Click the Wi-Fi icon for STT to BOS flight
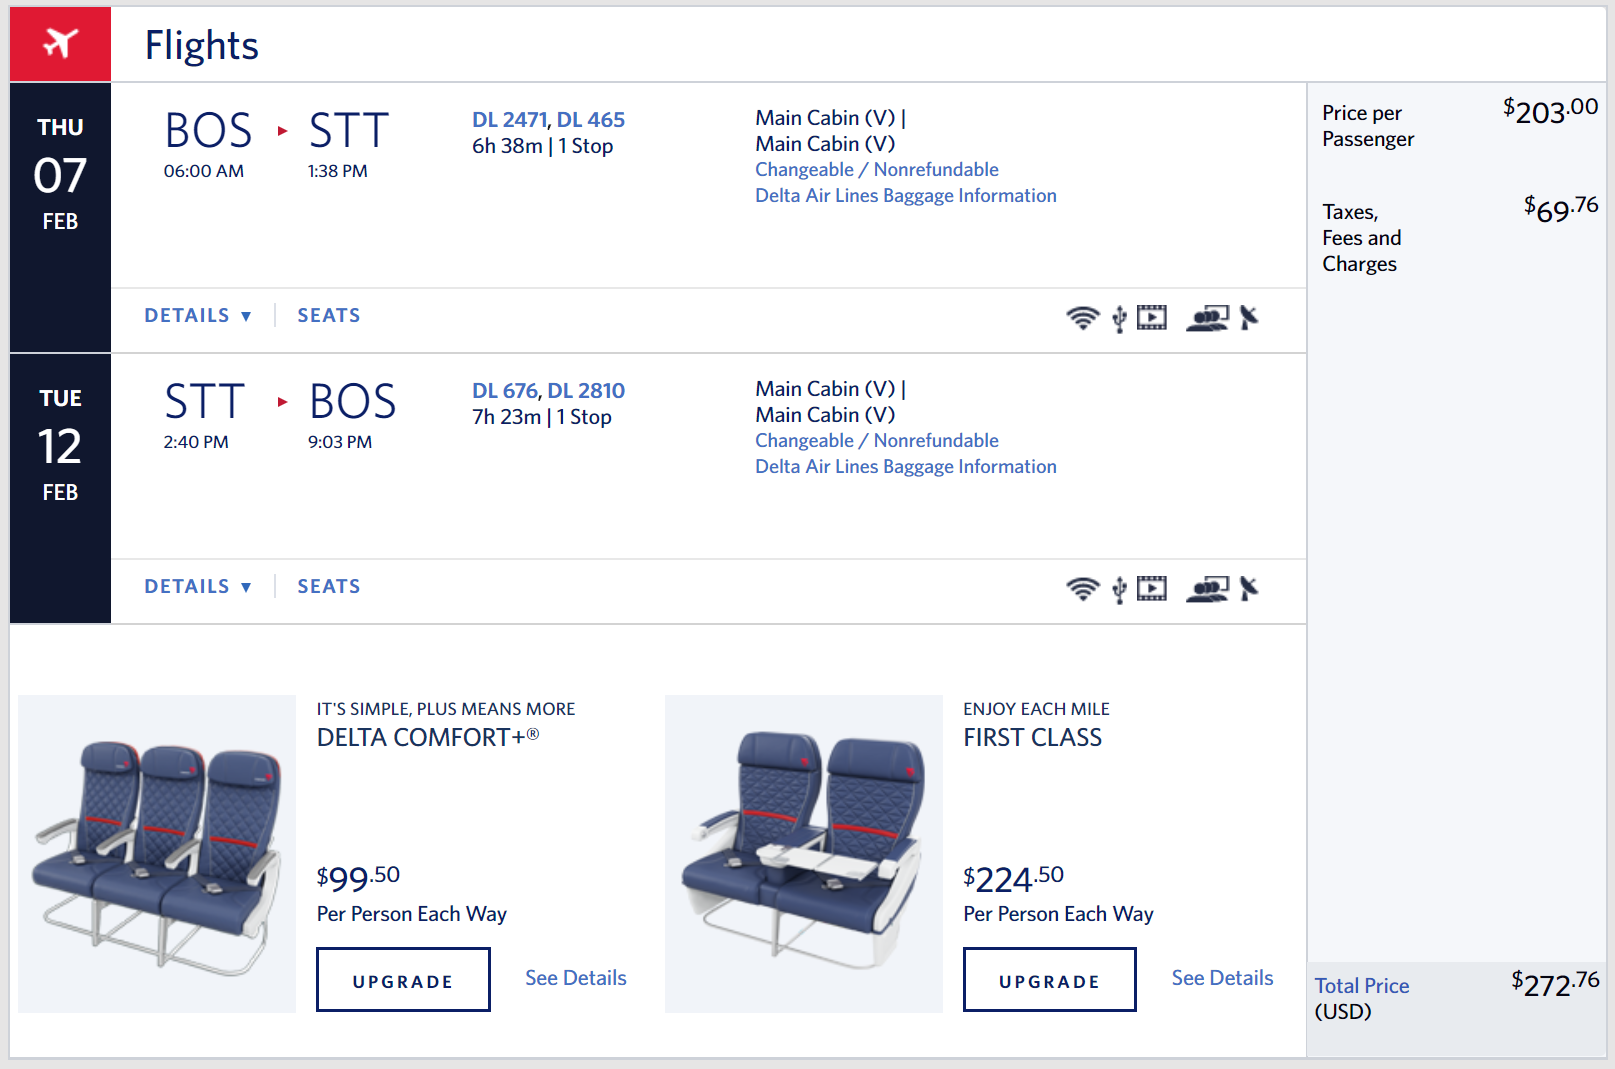Screen dimensions: 1615x1069 (x=1082, y=589)
